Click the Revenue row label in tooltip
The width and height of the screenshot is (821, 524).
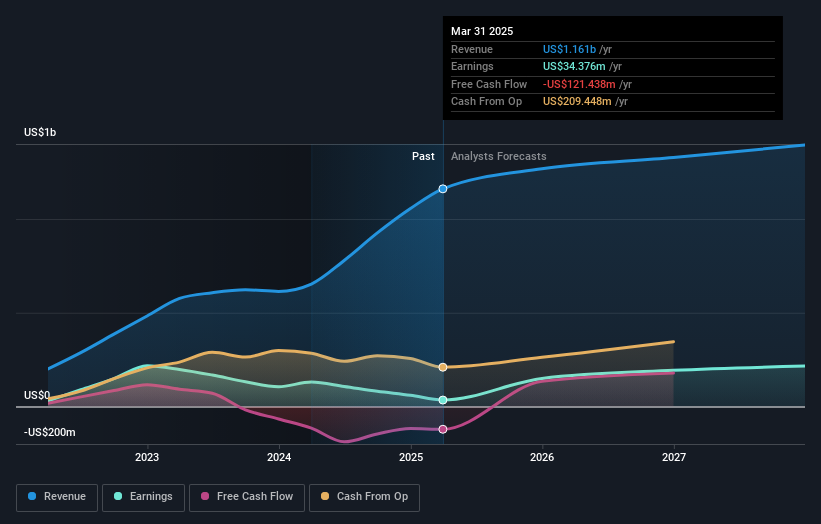[x=472, y=49]
